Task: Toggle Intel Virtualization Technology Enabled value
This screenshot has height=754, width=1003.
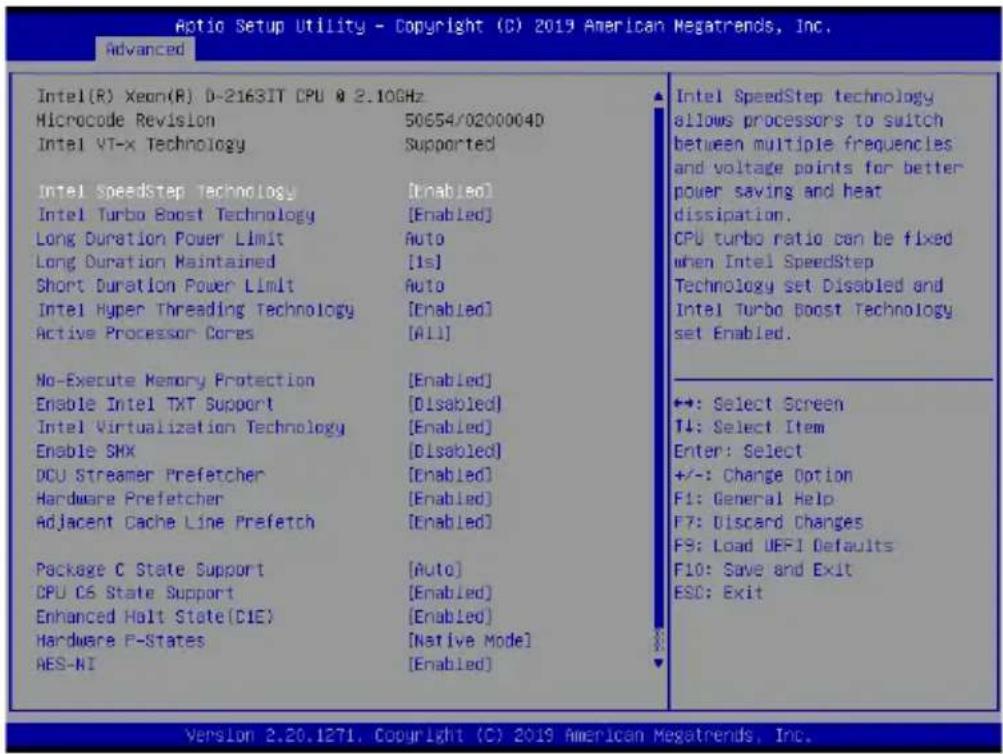Action: [450, 427]
